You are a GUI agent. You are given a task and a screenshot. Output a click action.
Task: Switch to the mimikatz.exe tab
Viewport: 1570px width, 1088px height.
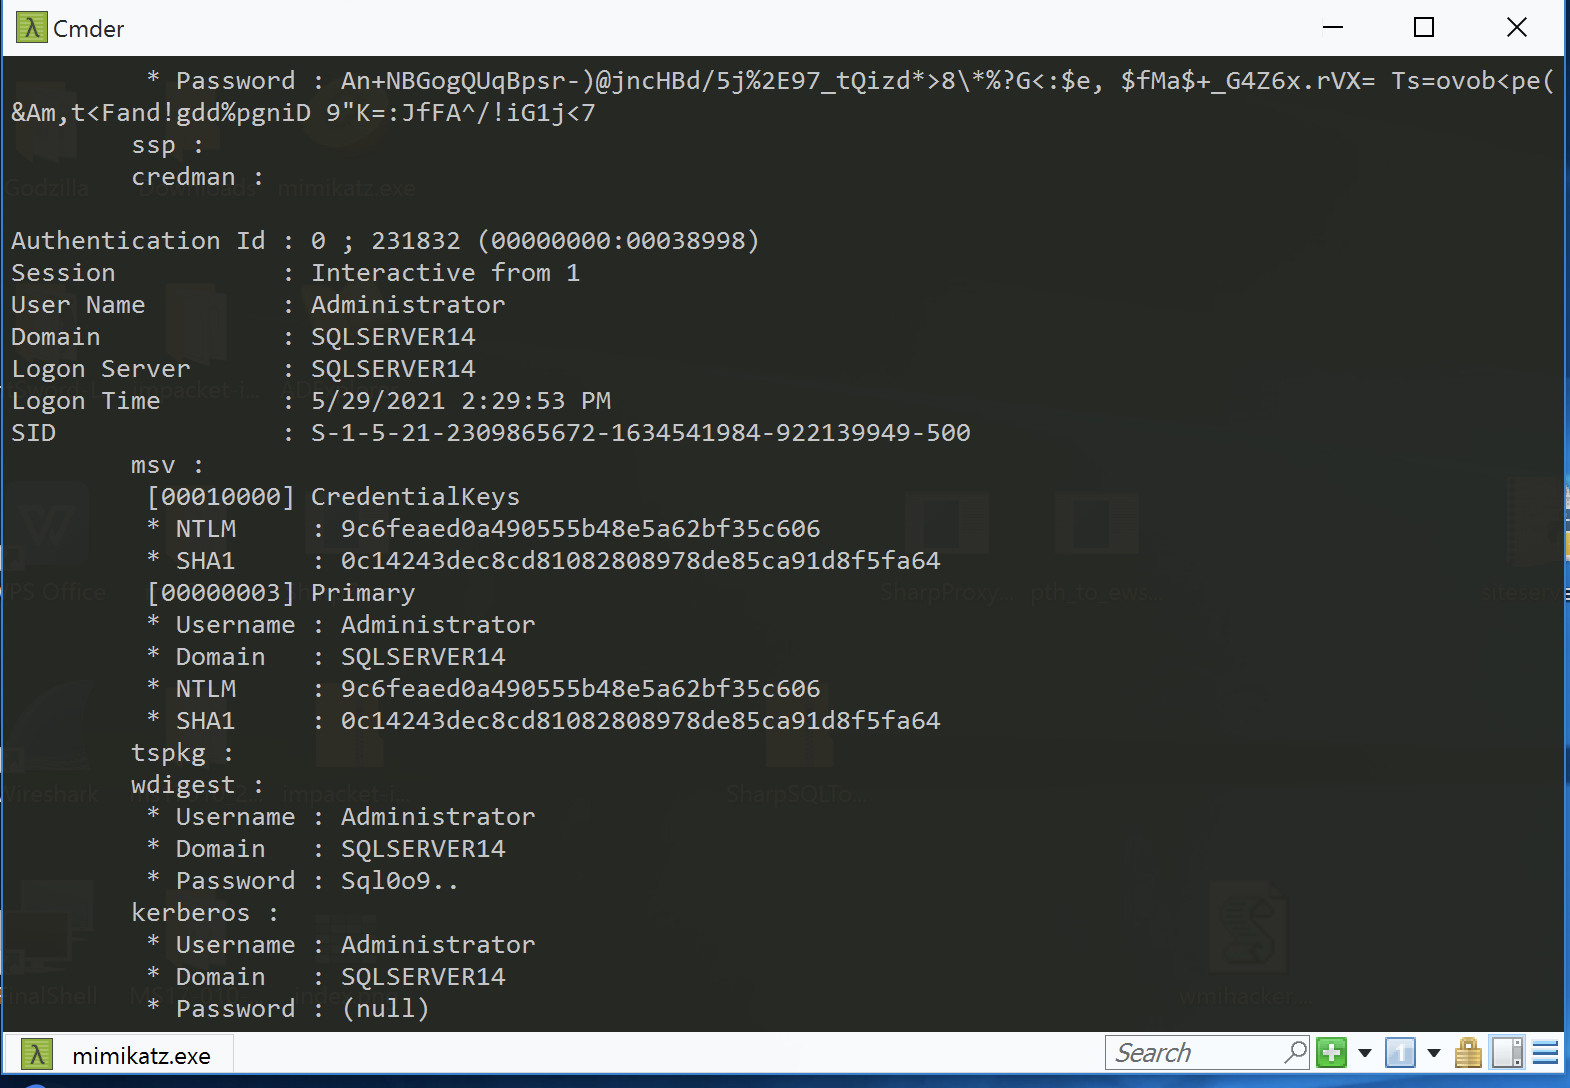(x=119, y=1055)
